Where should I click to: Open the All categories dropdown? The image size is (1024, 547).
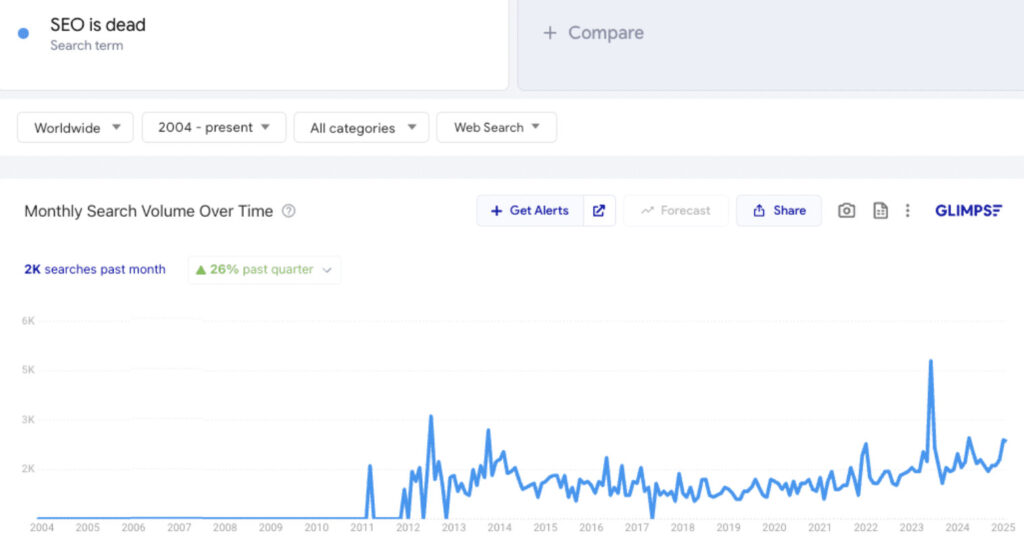tap(361, 127)
